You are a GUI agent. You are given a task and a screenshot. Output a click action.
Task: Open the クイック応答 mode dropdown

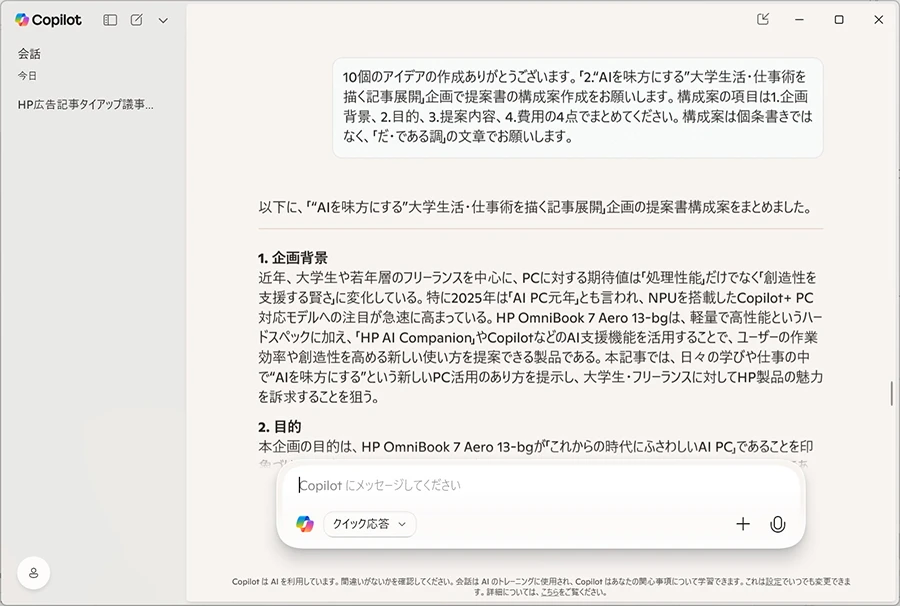pos(370,524)
